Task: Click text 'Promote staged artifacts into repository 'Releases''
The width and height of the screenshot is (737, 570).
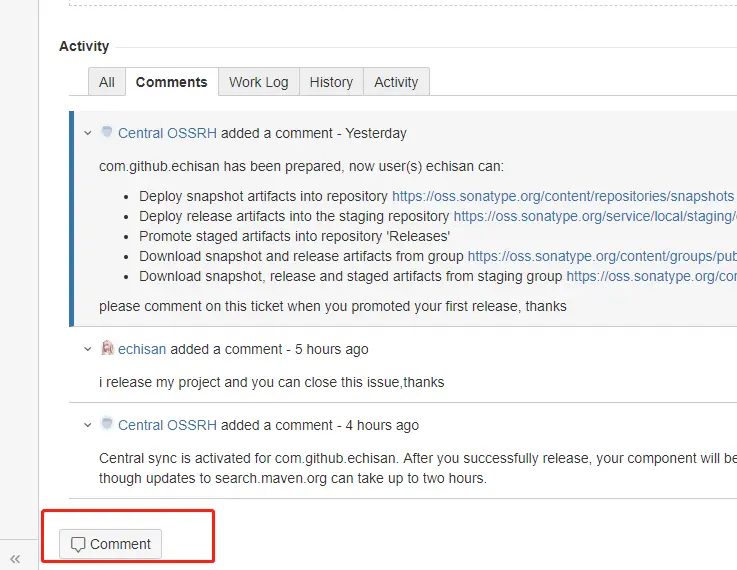Action: (294, 236)
